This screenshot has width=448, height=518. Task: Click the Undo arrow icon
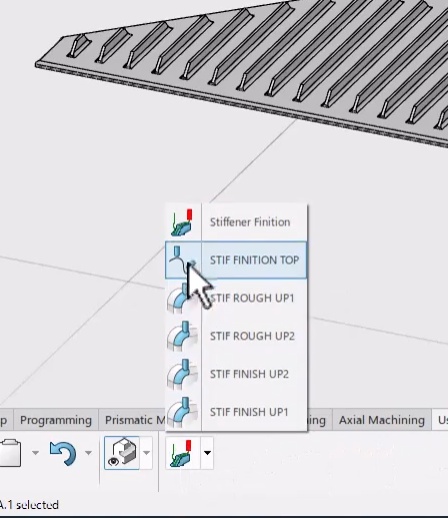[x=63, y=453]
